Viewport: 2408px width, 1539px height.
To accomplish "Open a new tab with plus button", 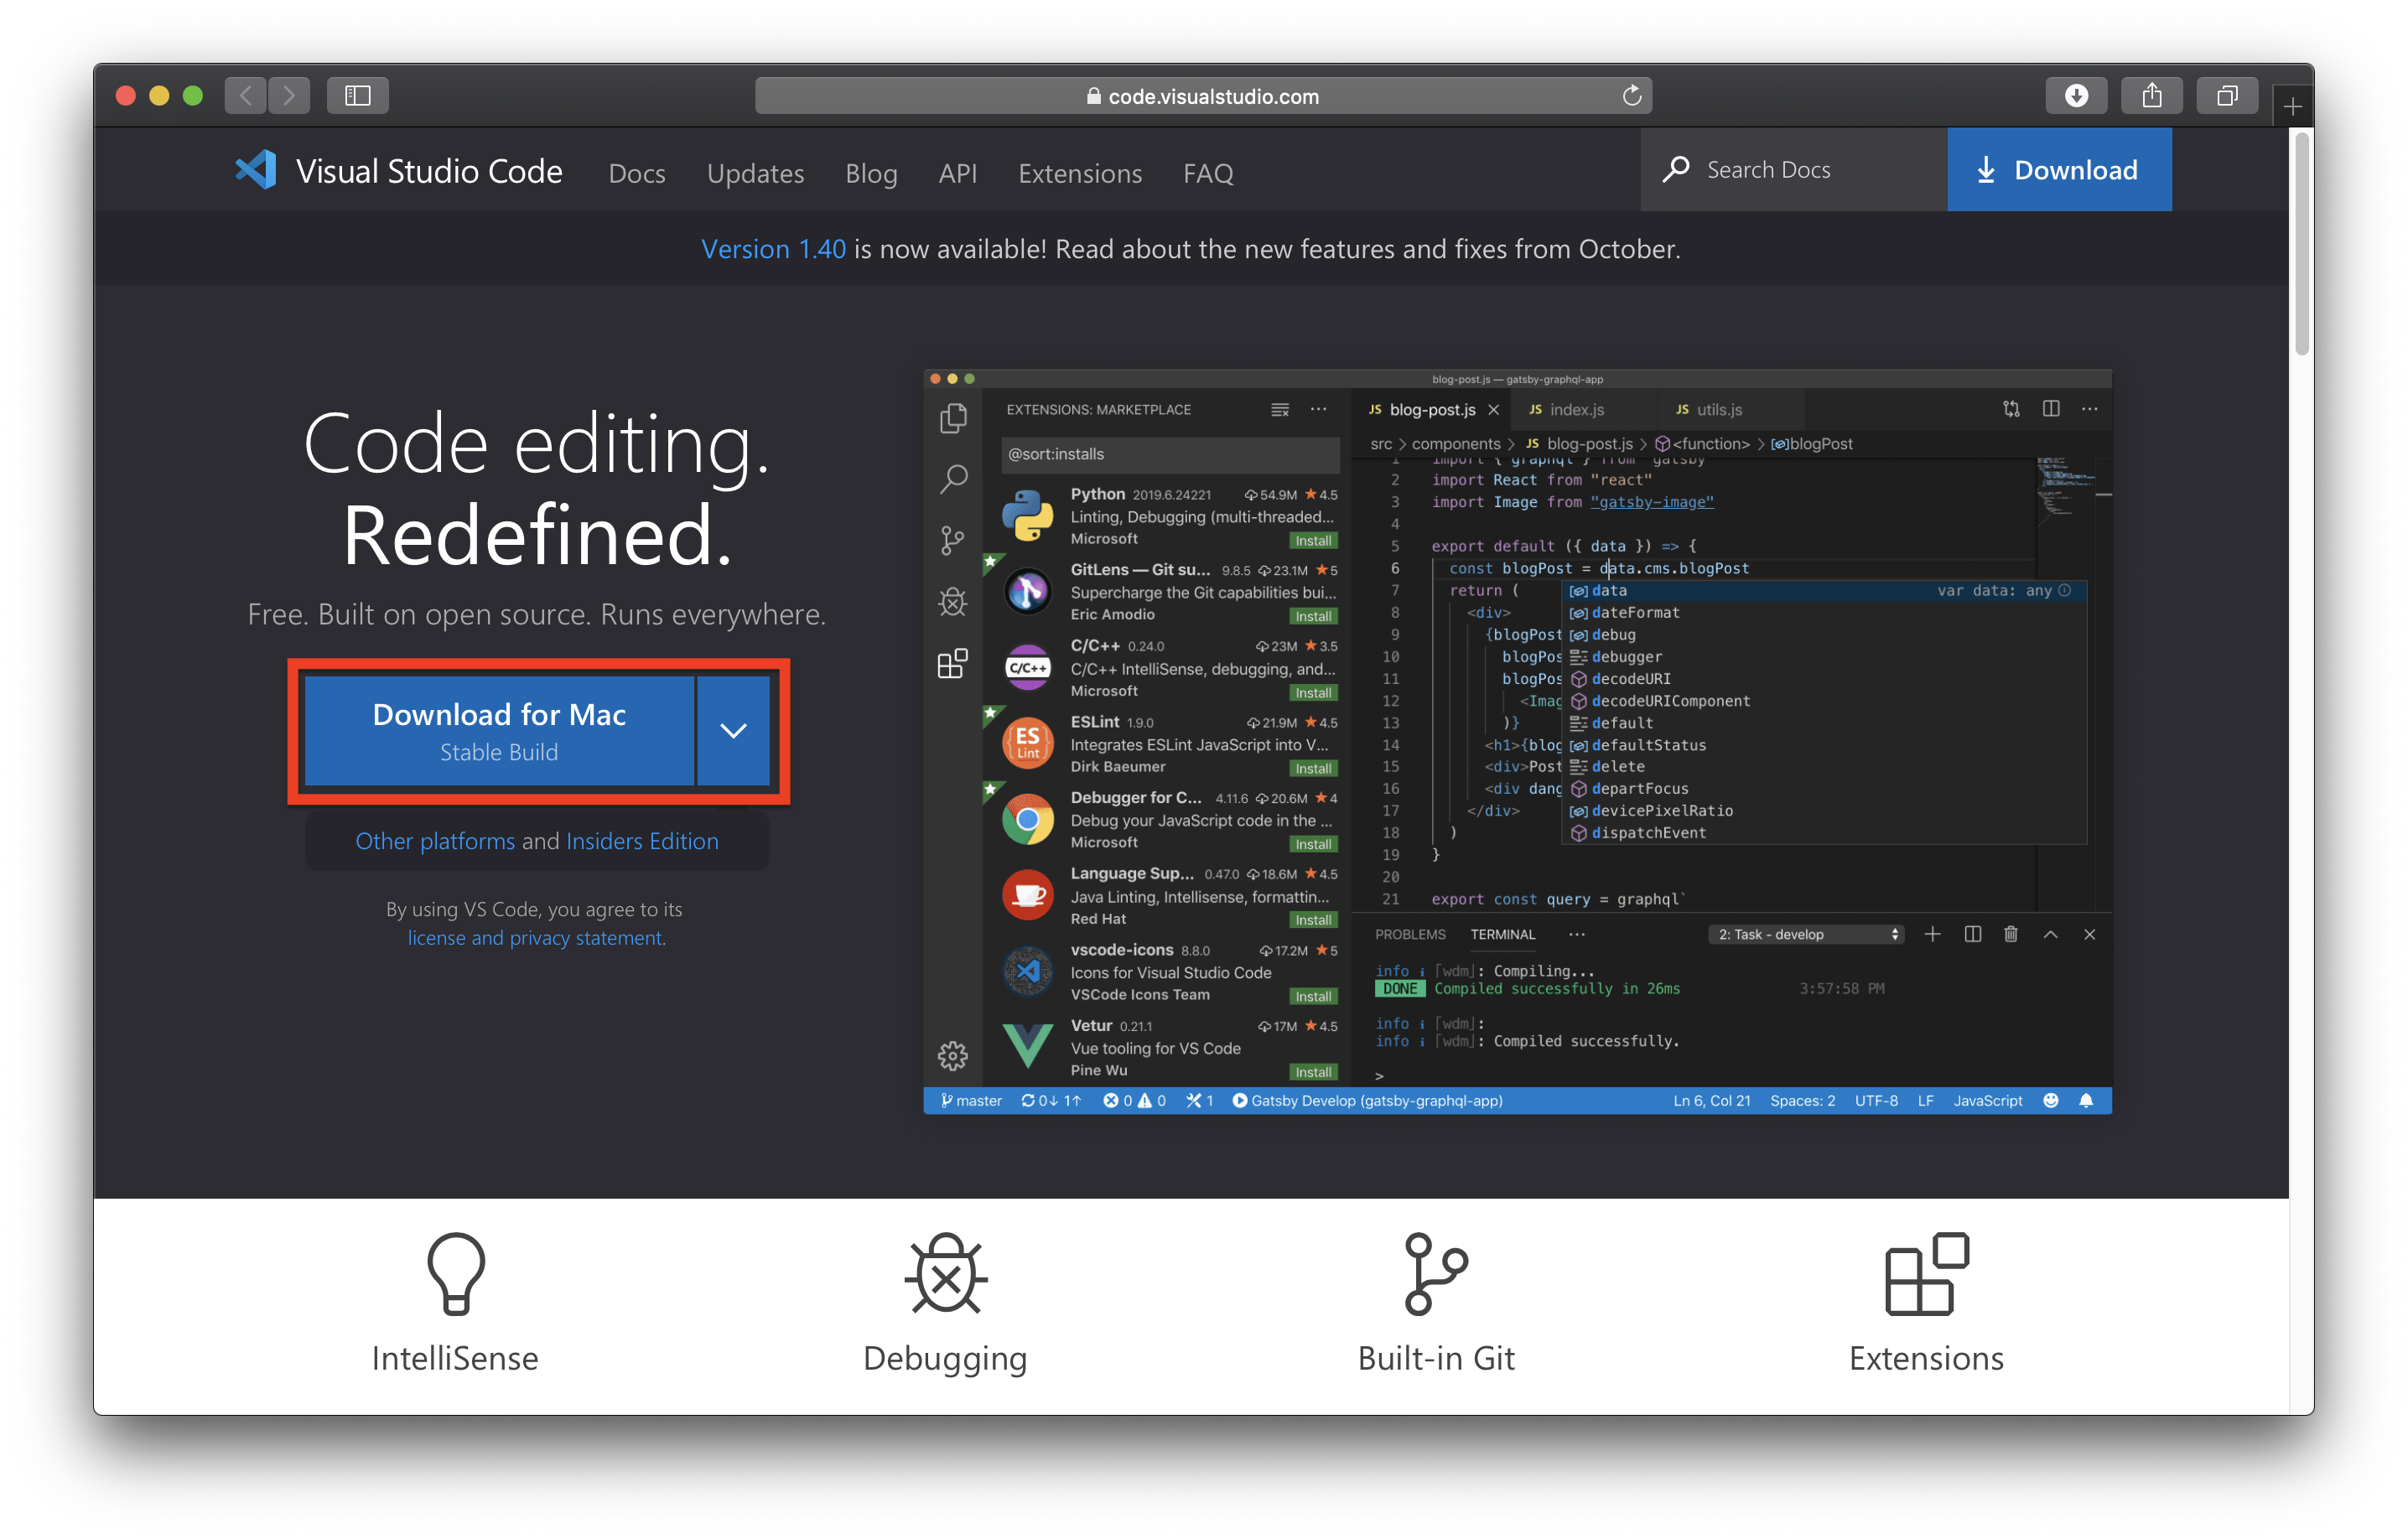I will point(2292,106).
